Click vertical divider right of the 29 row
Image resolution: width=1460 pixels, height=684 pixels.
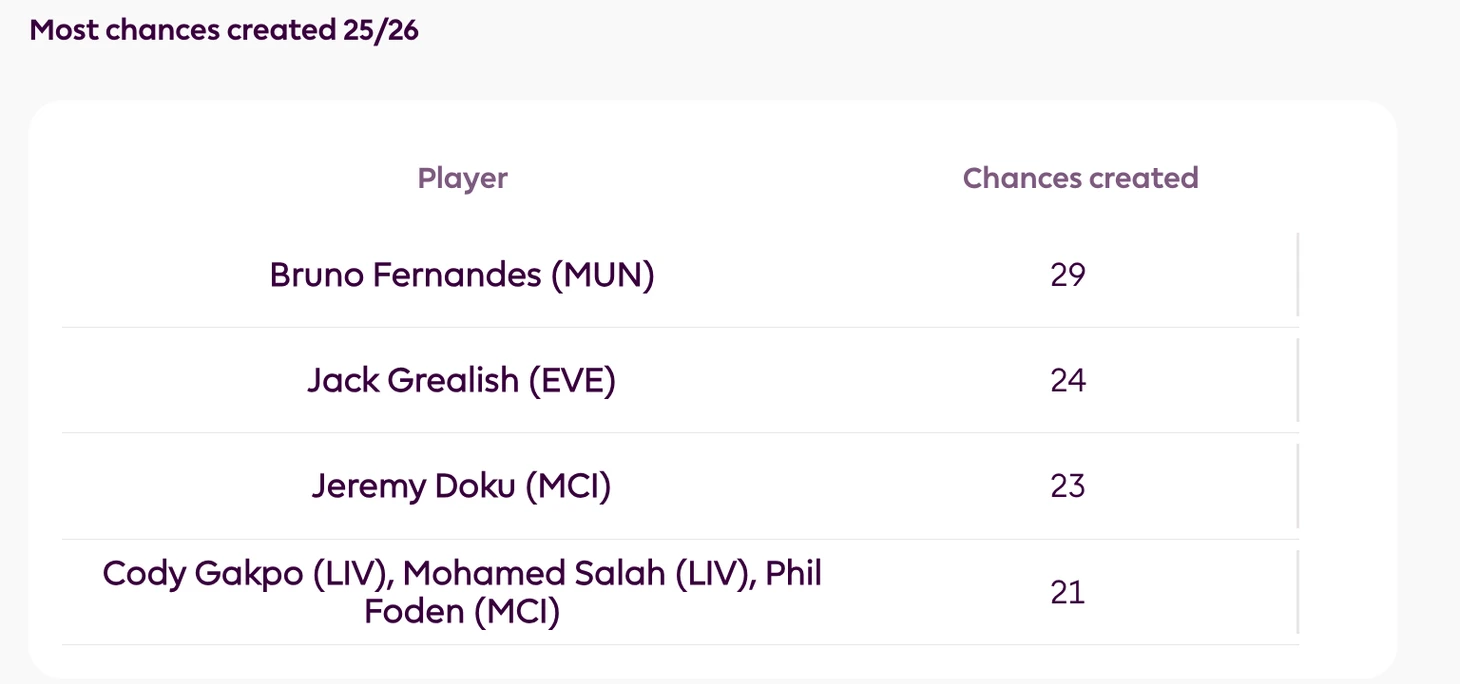[x=1298, y=275]
